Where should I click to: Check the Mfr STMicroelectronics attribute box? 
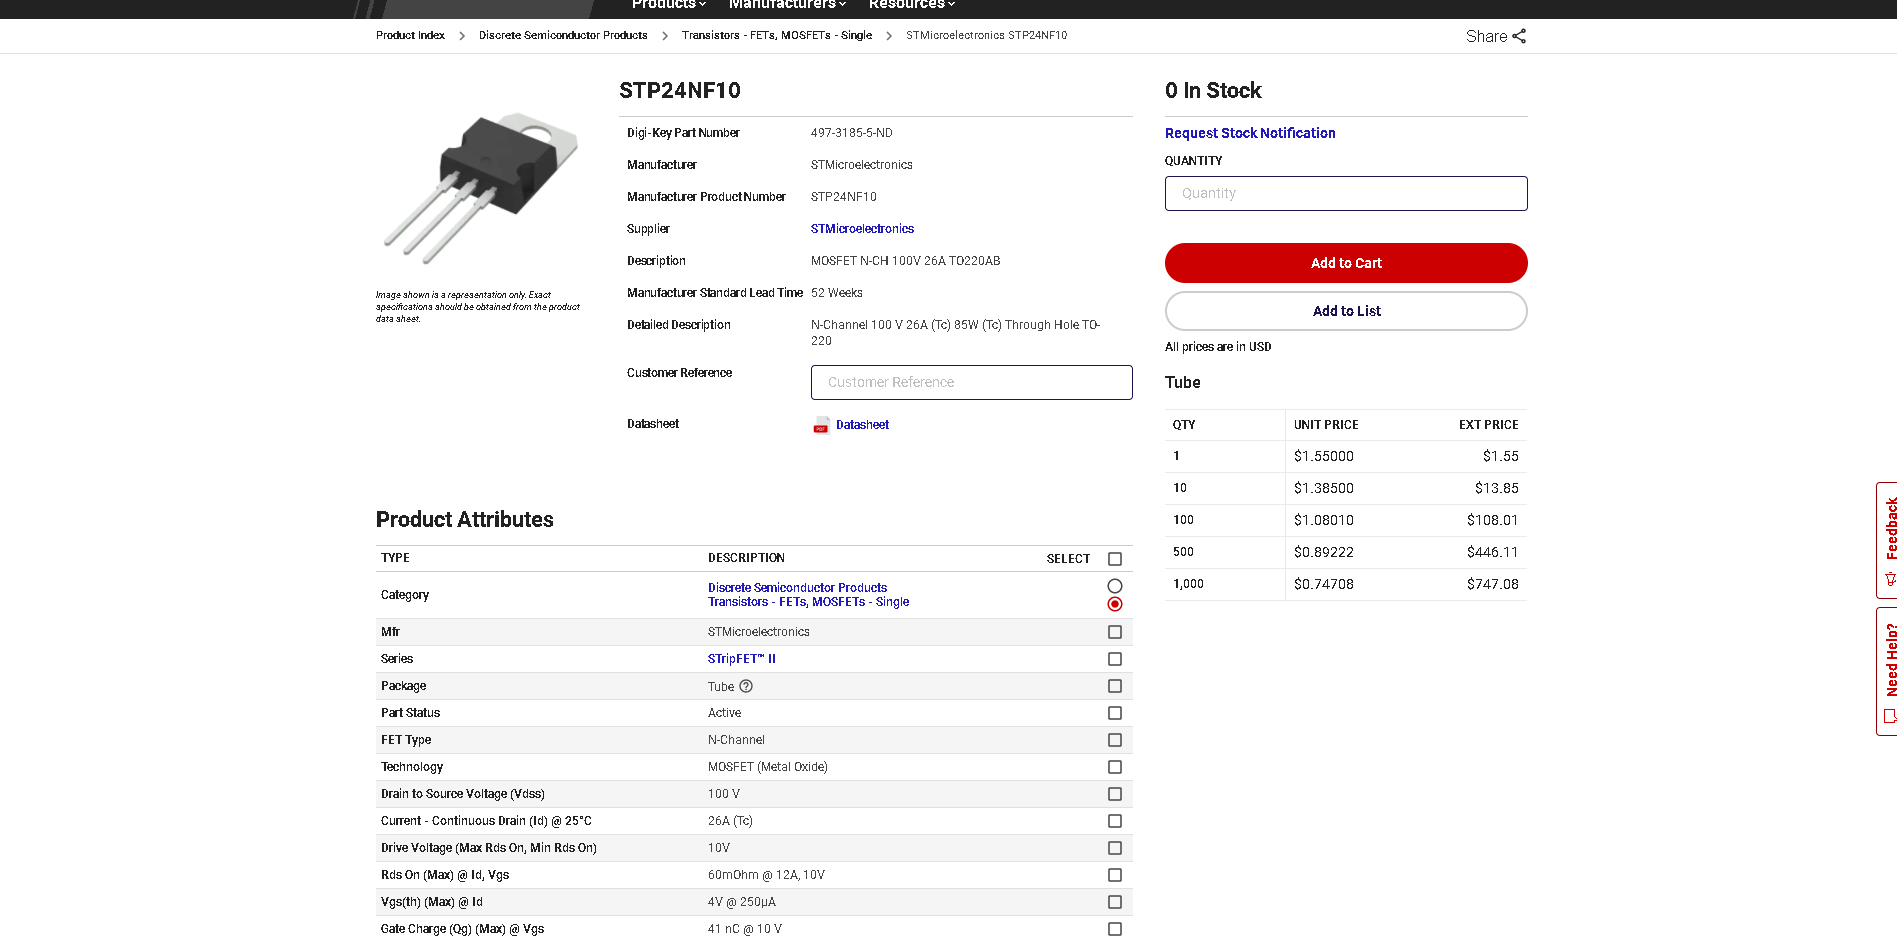pos(1115,632)
